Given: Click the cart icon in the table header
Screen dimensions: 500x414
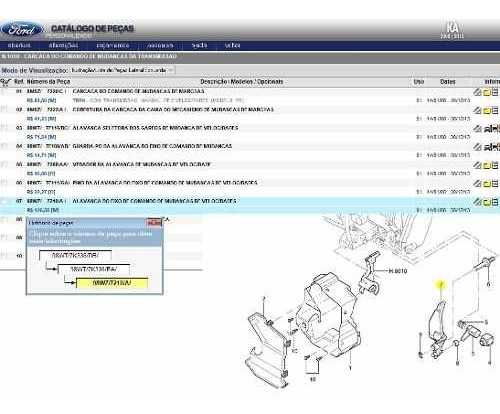Looking at the screenshot, I should click(x=5, y=82).
